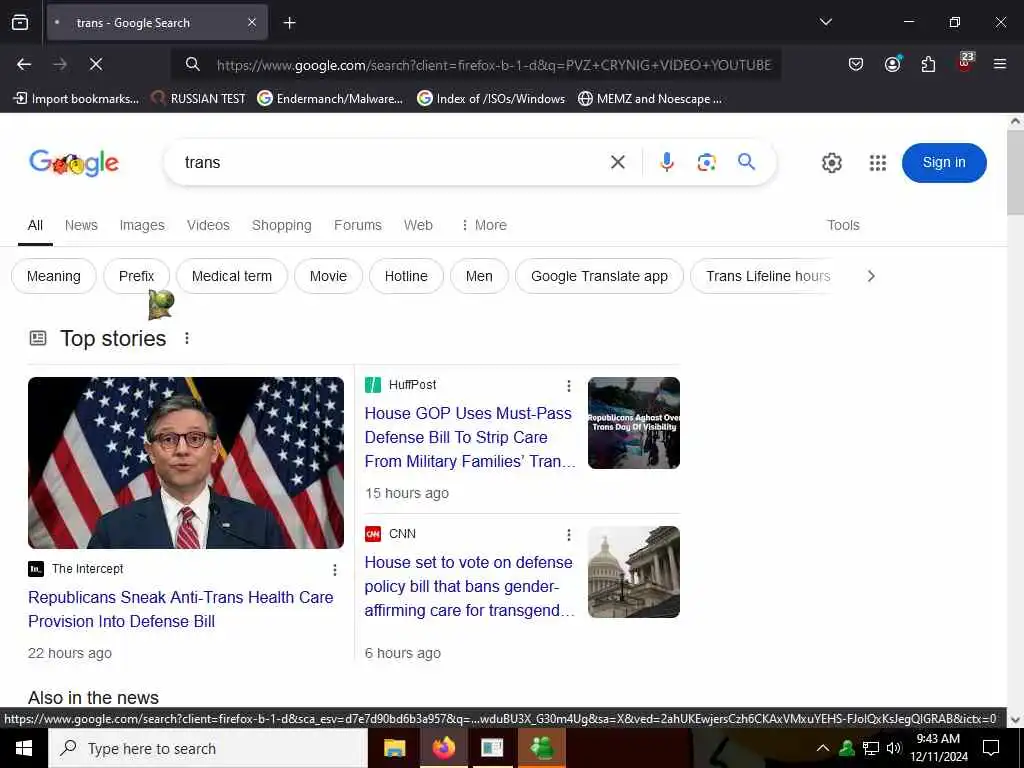Click the extension icon with 23 badge
The height and width of the screenshot is (768, 1024).
[965, 62]
